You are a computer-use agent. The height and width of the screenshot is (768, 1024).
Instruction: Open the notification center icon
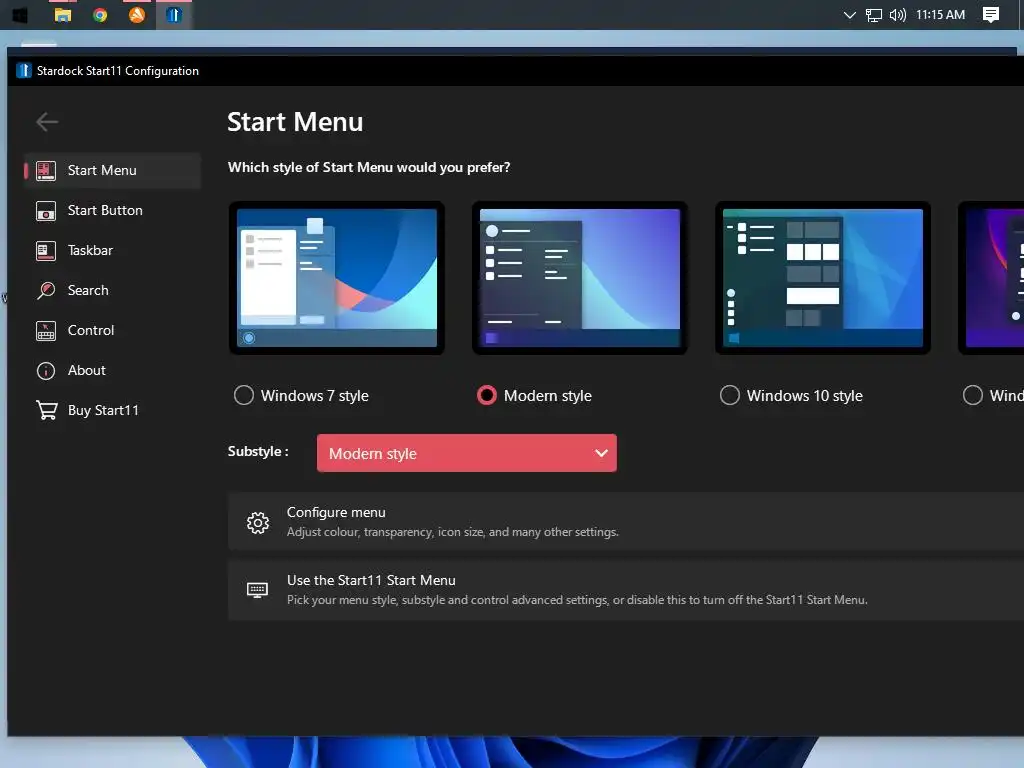[991, 15]
